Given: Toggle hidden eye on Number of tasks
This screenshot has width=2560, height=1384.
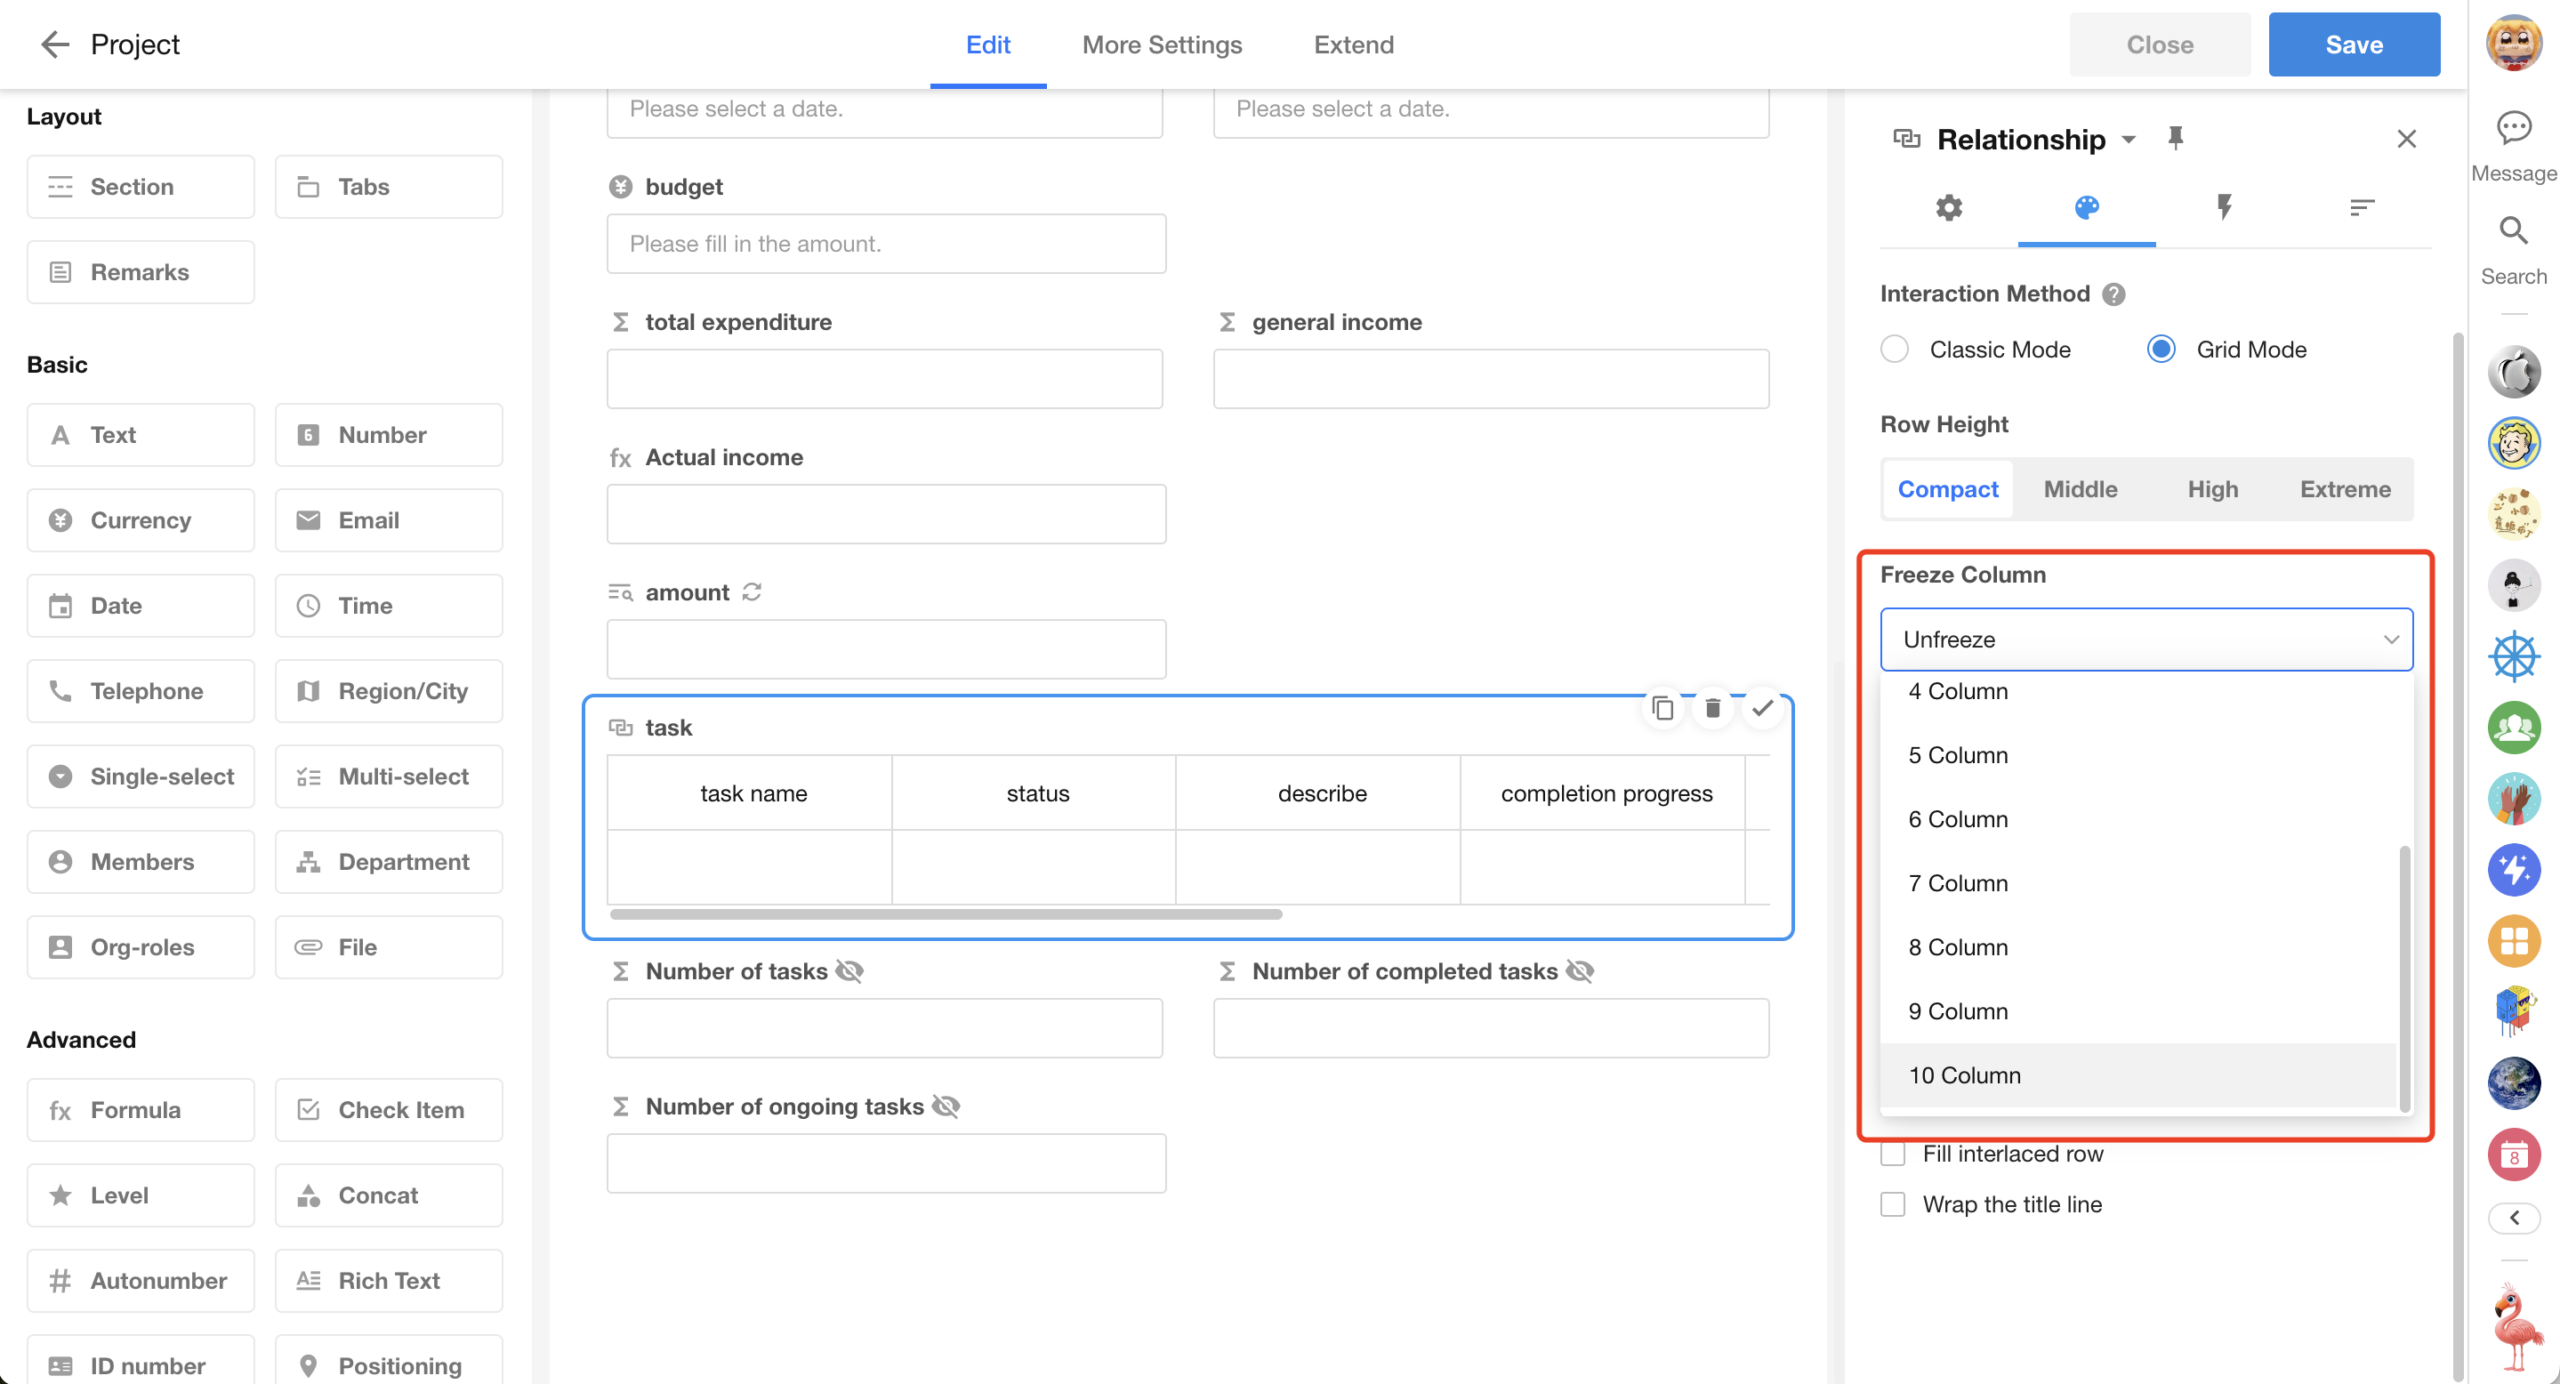Looking at the screenshot, I should (x=849, y=971).
